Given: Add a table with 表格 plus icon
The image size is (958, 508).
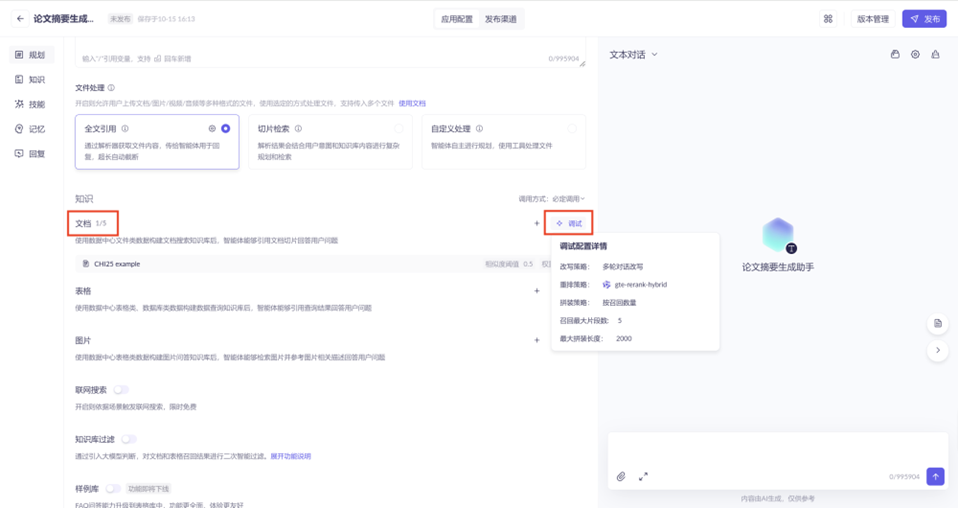Looking at the screenshot, I should click(536, 291).
